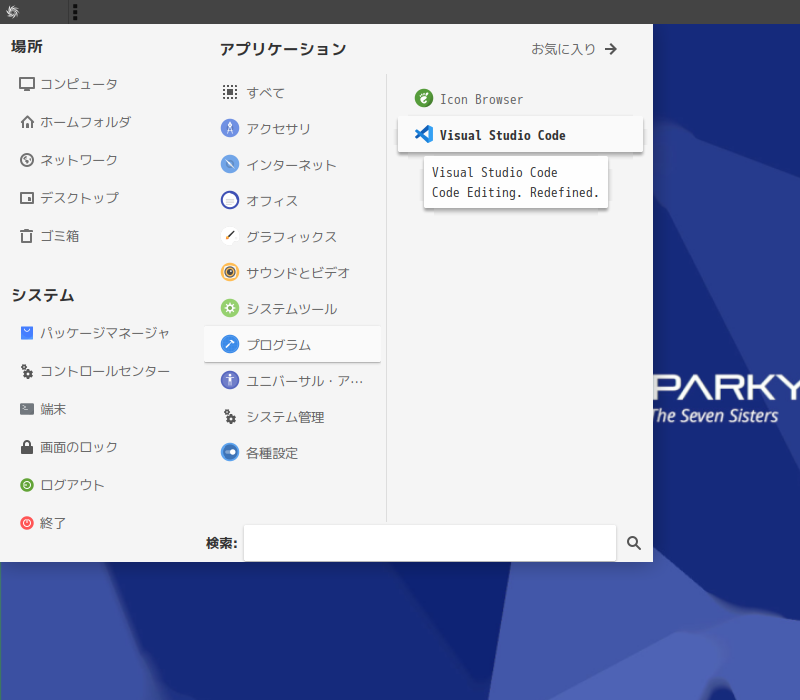Screen dimensions: 800x700
Task: Click the パッケージマネージャ label
Action: tap(105, 333)
